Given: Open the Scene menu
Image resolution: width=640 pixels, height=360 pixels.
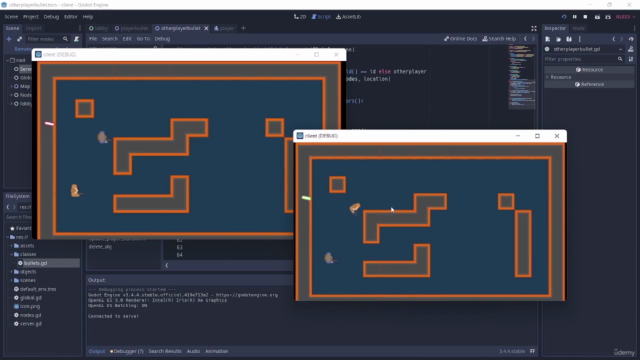Looking at the screenshot, I should (x=11, y=17).
